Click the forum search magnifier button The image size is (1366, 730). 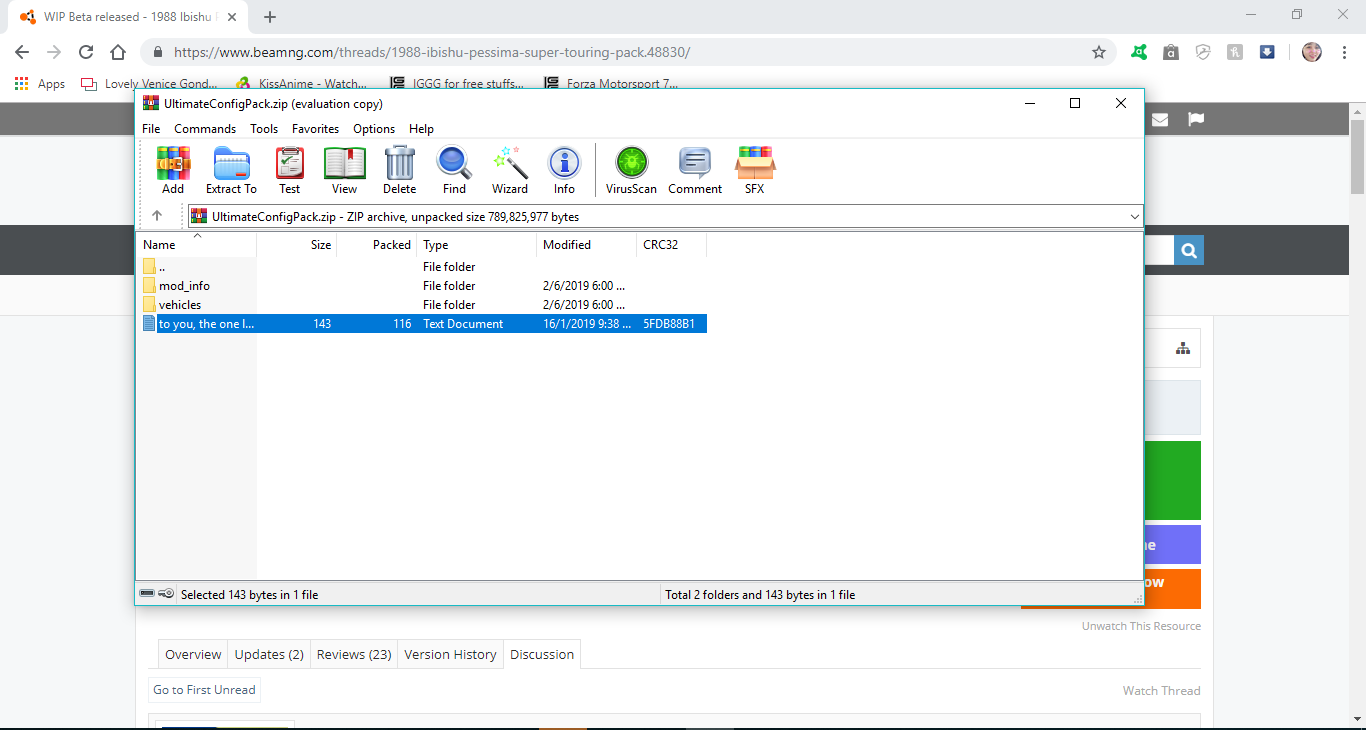[1189, 251]
